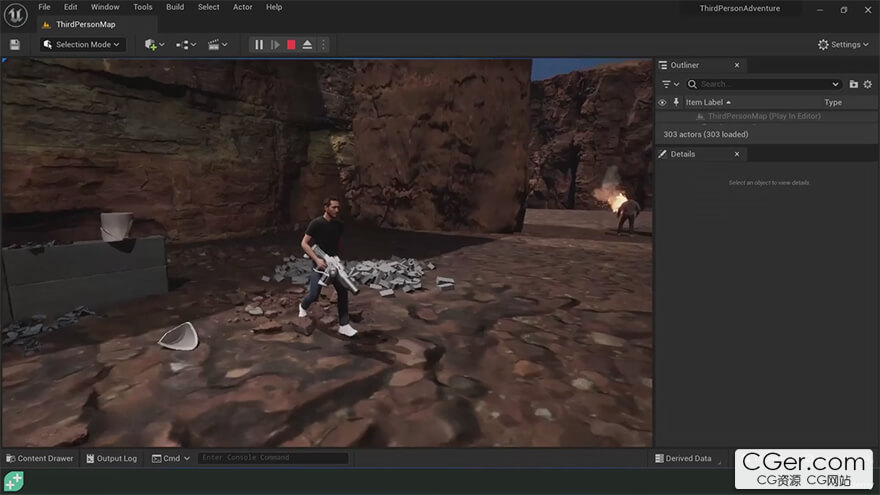Restore down the Unreal Editor window
The height and width of the screenshot is (495, 880).
[x=844, y=10]
